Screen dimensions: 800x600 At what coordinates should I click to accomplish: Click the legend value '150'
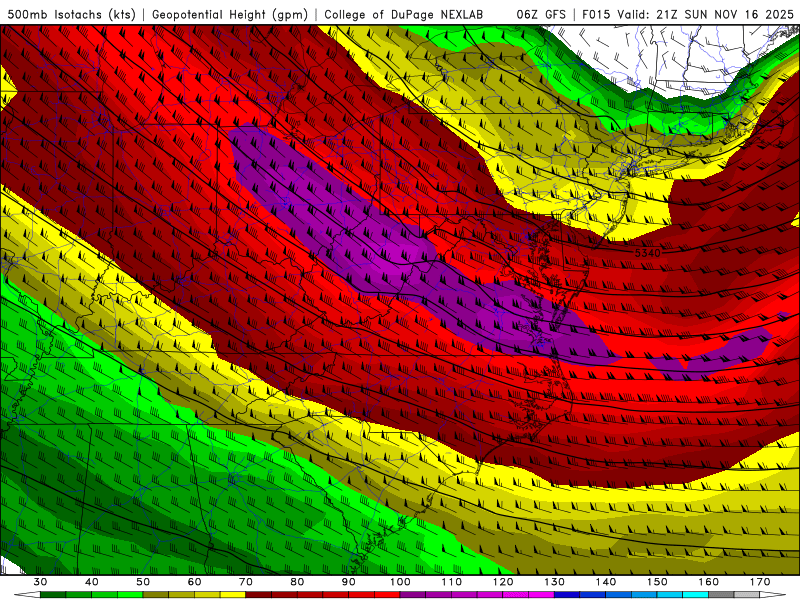coord(658,582)
